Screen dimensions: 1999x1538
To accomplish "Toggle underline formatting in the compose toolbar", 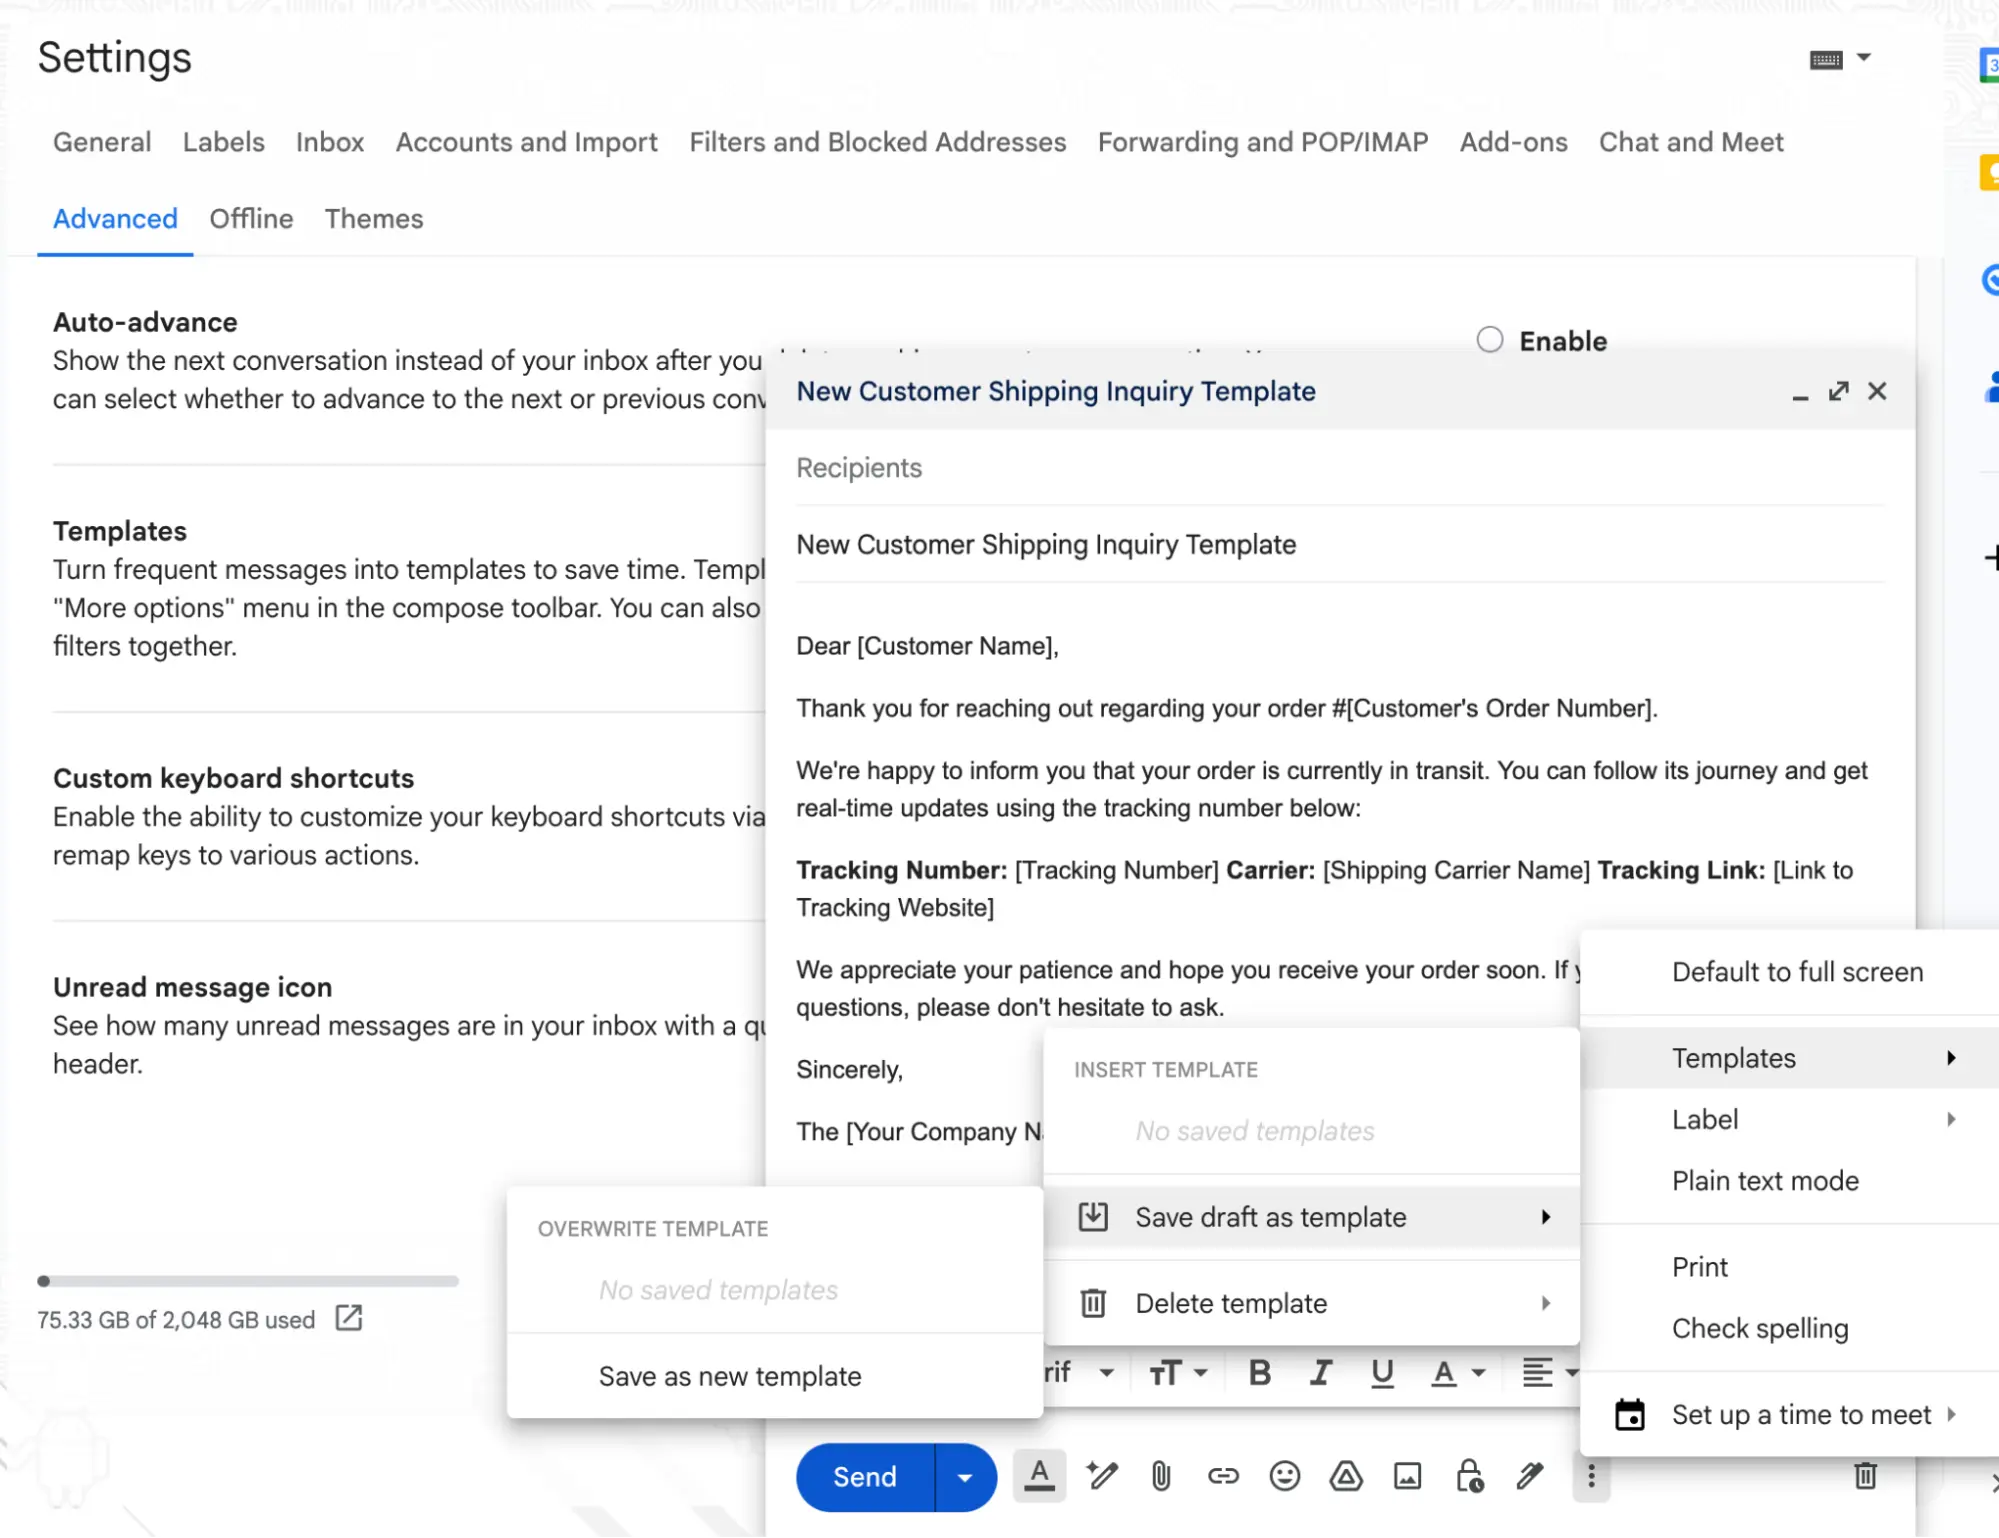I will 1381,1373.
